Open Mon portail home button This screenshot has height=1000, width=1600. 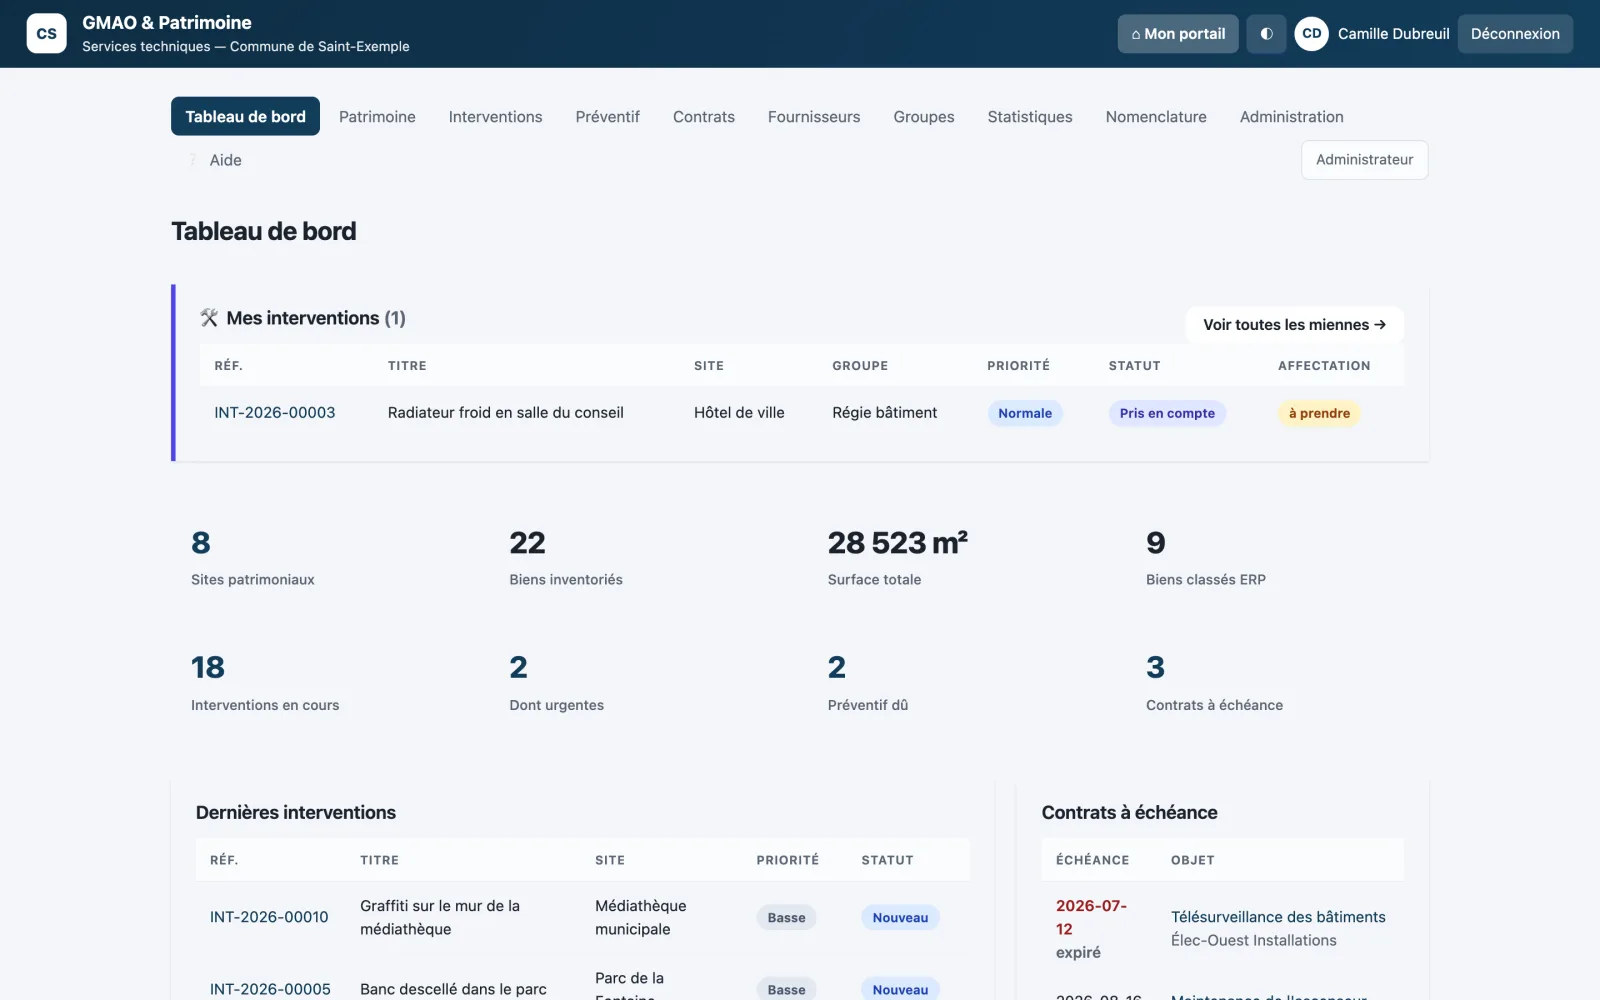pos(1178,34)
